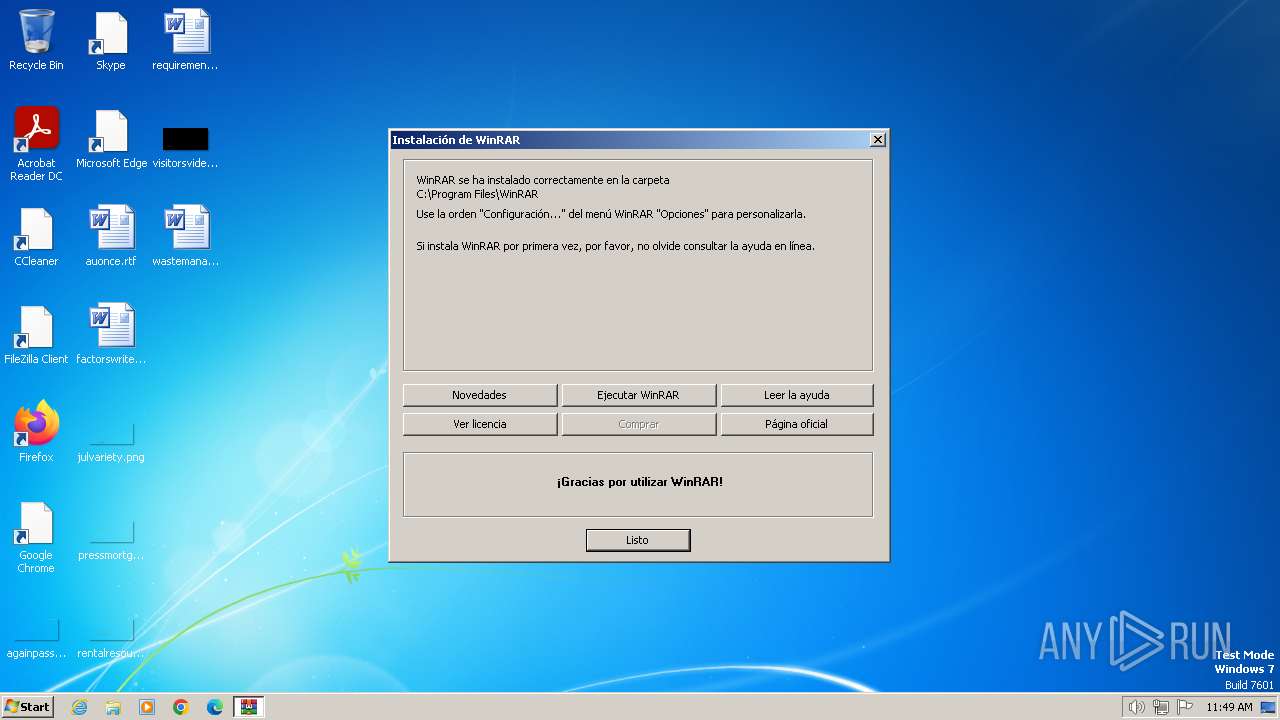The image size is (1280, 720).
Task: Select the Microsoft Edge desktop shortcut
Action: pos(111,138)
